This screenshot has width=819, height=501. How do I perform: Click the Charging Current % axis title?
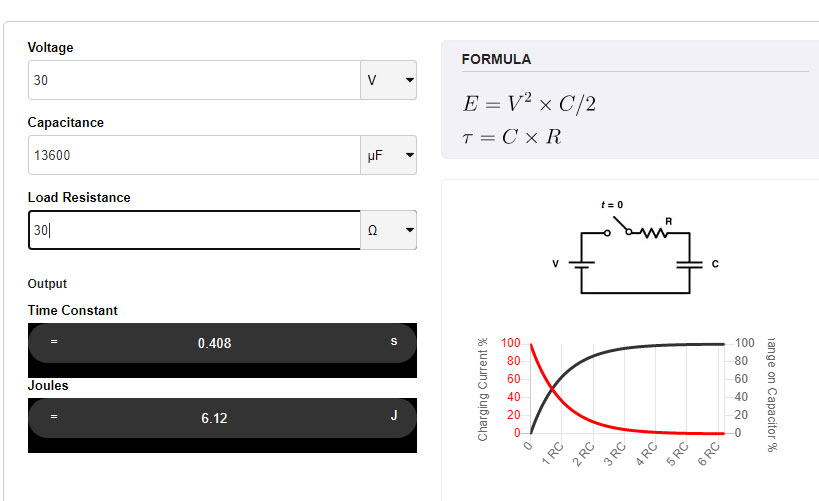coord(482,389)
